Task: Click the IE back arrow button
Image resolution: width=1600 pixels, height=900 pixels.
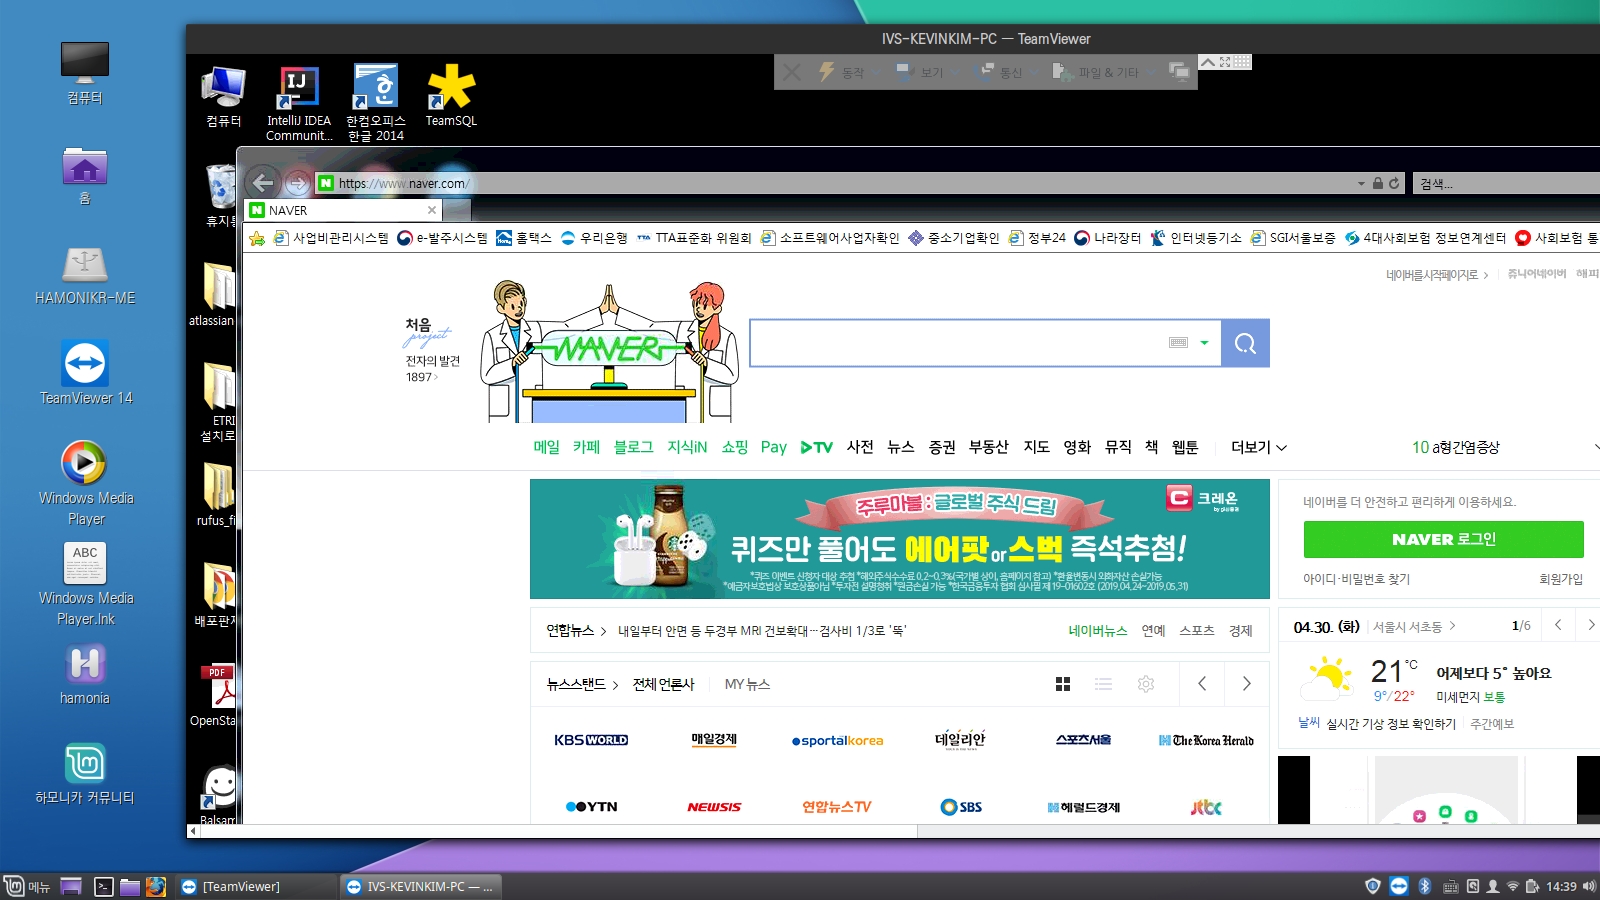Action: pyautogui.click(x=263, y=183)
